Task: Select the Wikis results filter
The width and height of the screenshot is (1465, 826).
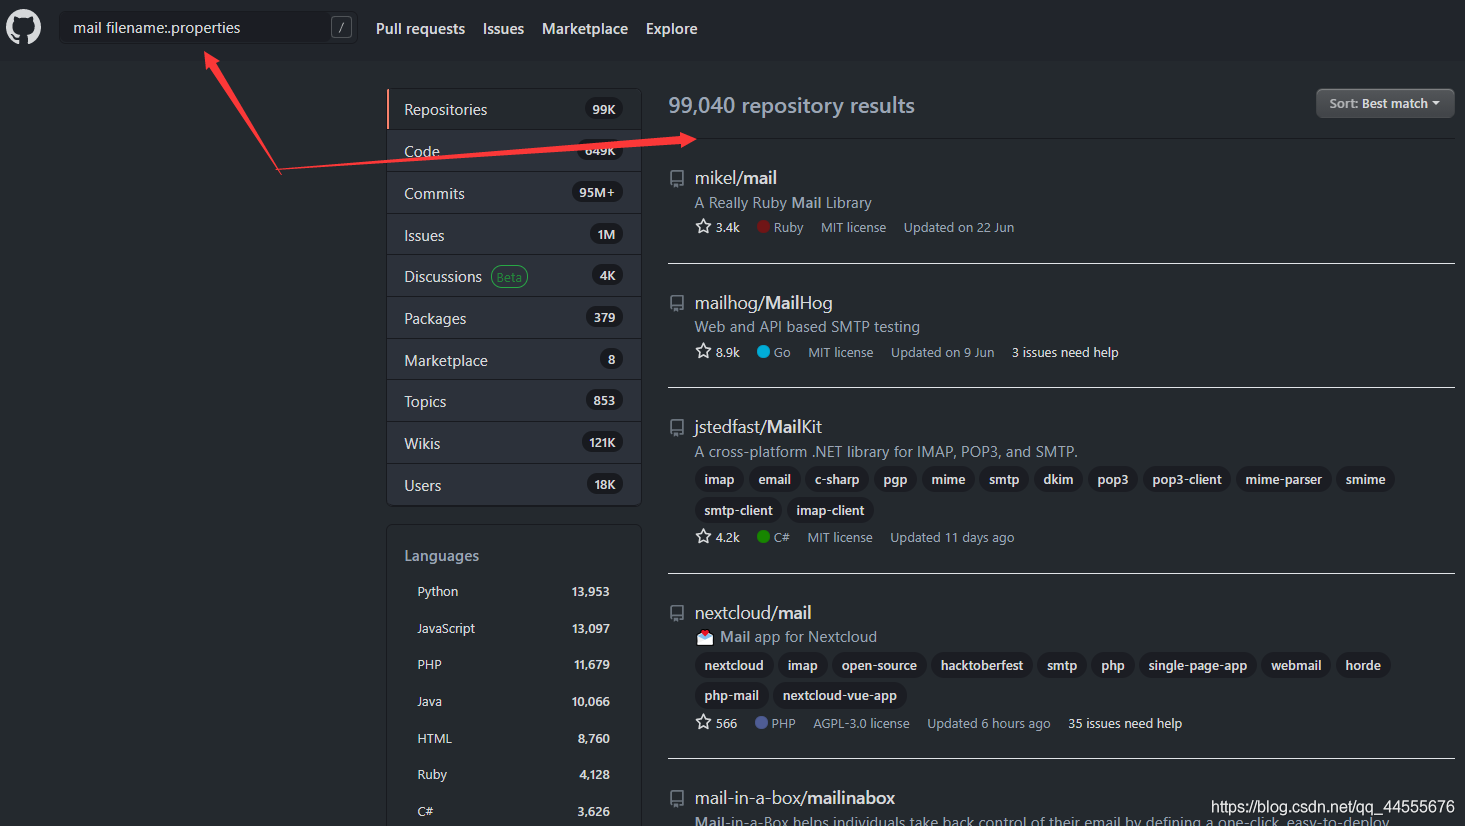Action: coord(514,443)
